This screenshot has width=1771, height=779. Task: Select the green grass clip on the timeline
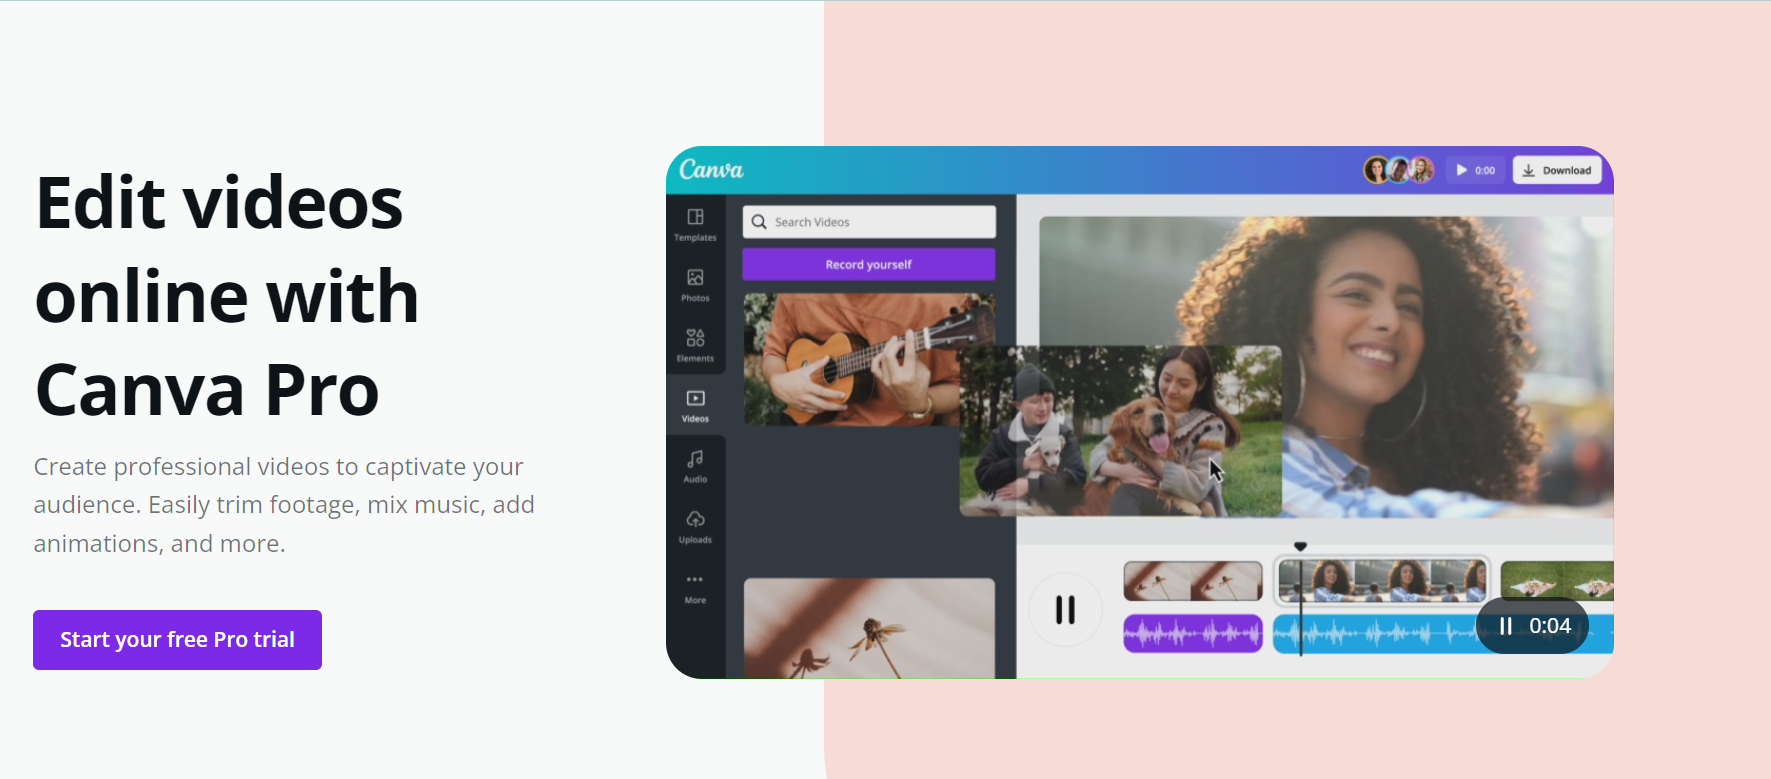(1557, 581)
